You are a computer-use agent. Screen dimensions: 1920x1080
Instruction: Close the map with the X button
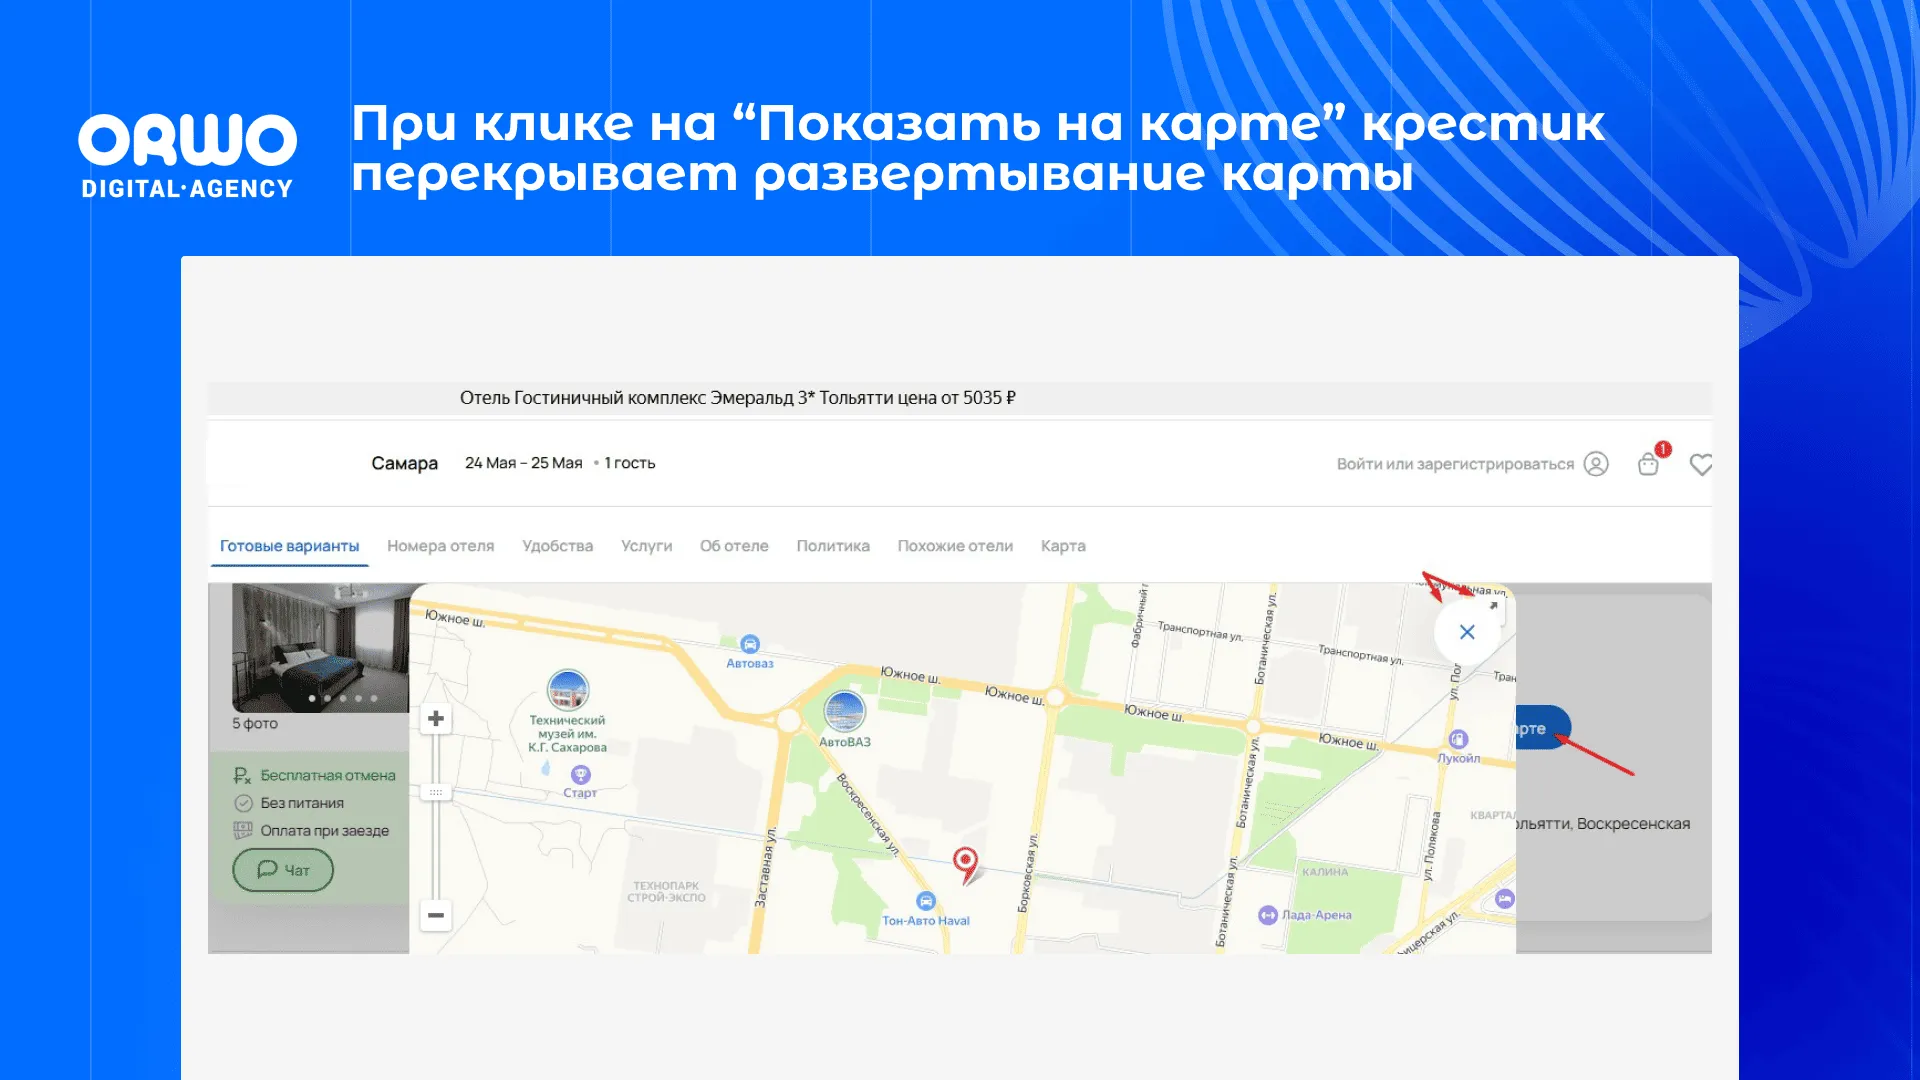pyautogui.click(x=1467, y=632)
